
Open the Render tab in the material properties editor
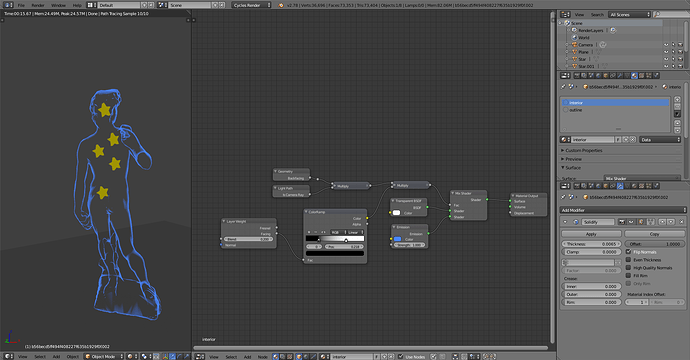577,76
